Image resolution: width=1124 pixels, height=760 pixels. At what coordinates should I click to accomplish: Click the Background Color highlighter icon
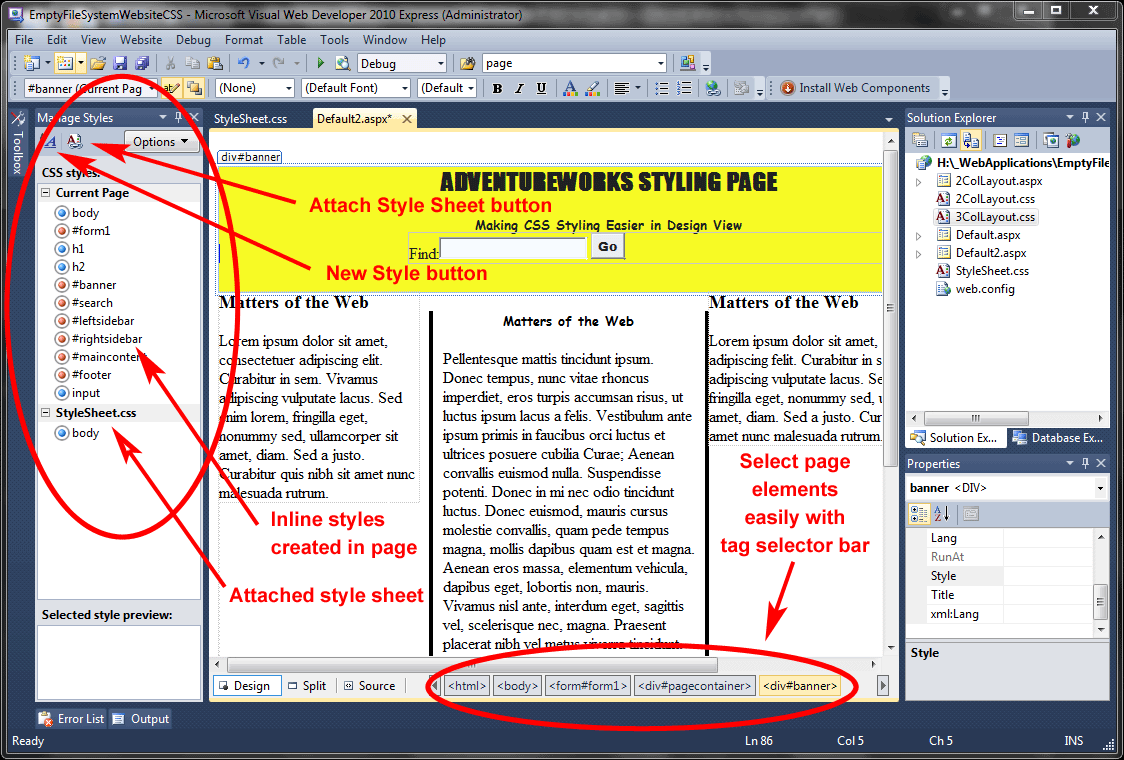click(592, 88)
